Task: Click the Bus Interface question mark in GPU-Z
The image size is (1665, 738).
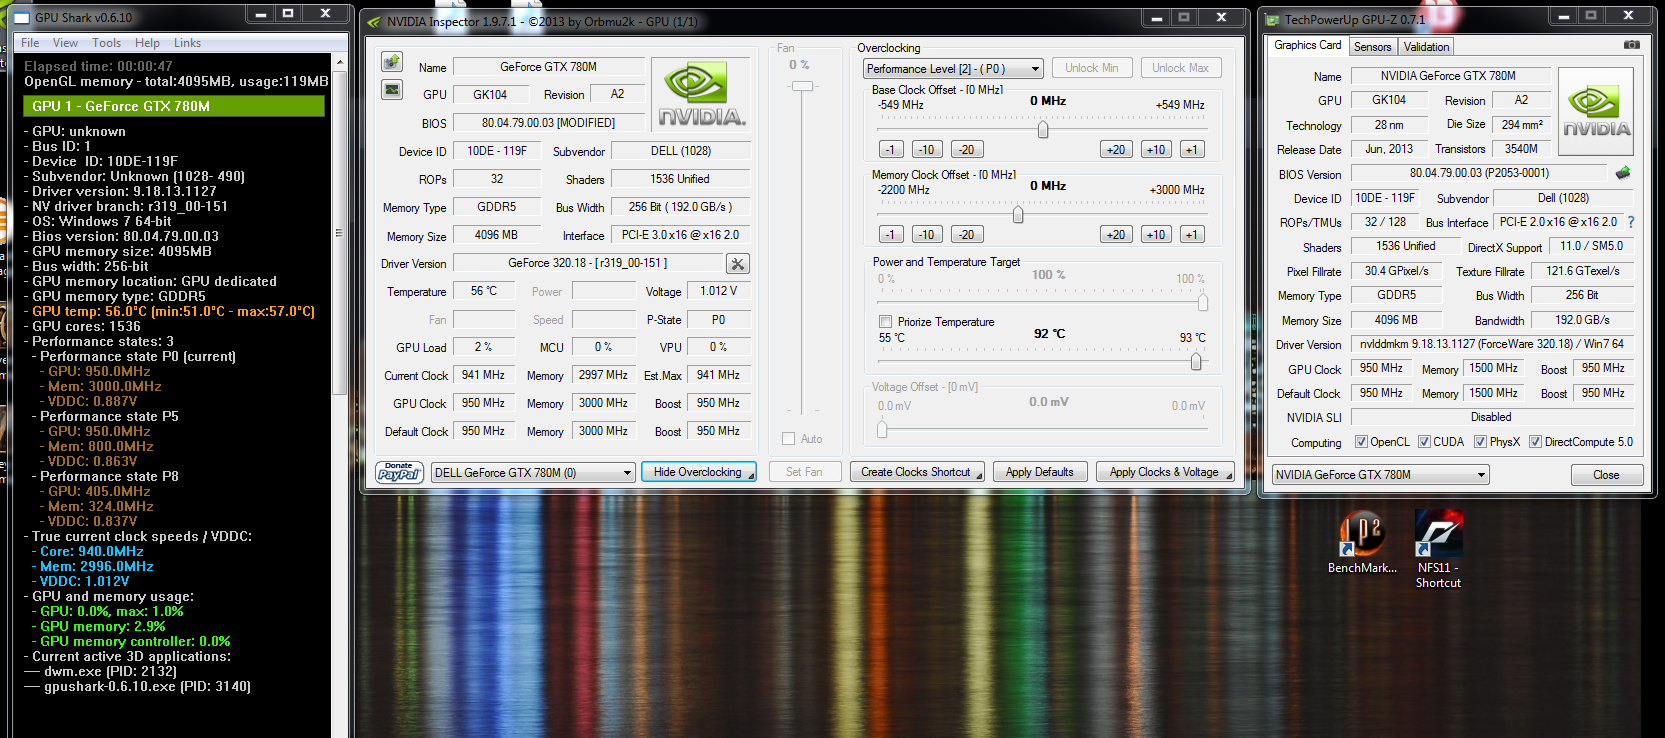Action: [1631, 222]
